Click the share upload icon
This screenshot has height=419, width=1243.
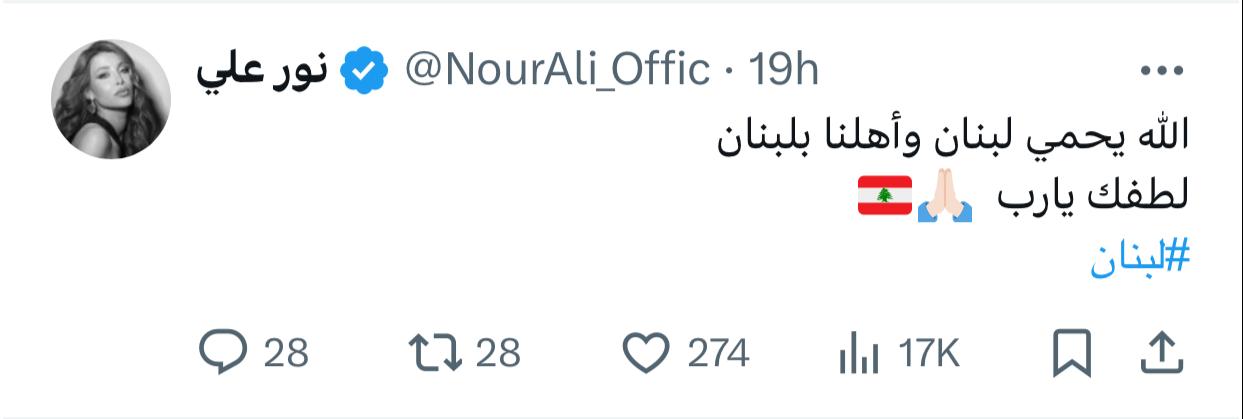[x=1162, y=353]
